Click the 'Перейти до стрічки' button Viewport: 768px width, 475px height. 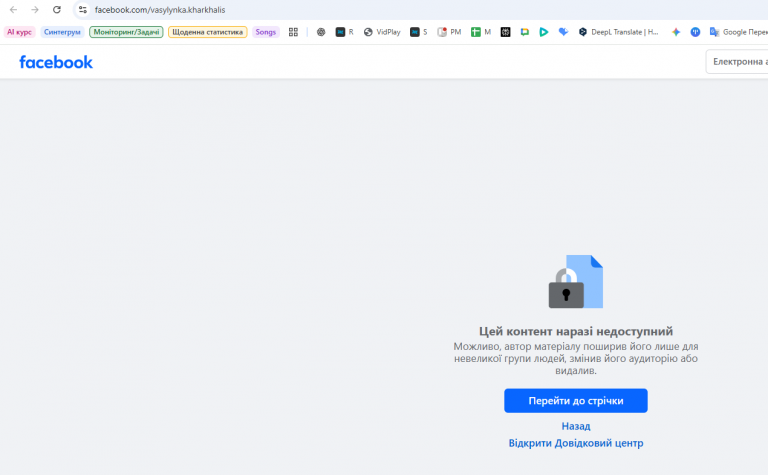[576, 401]
